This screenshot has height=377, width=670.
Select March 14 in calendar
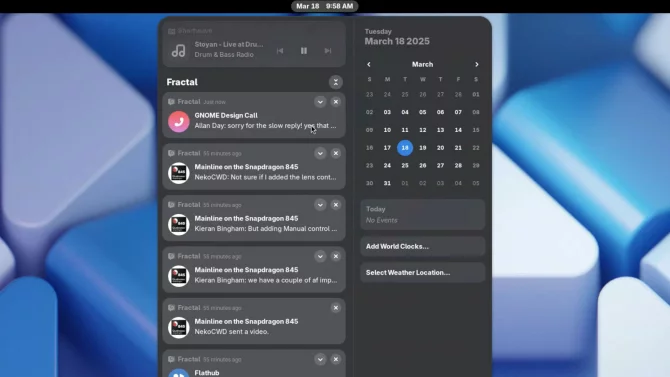tap(458, 130)
